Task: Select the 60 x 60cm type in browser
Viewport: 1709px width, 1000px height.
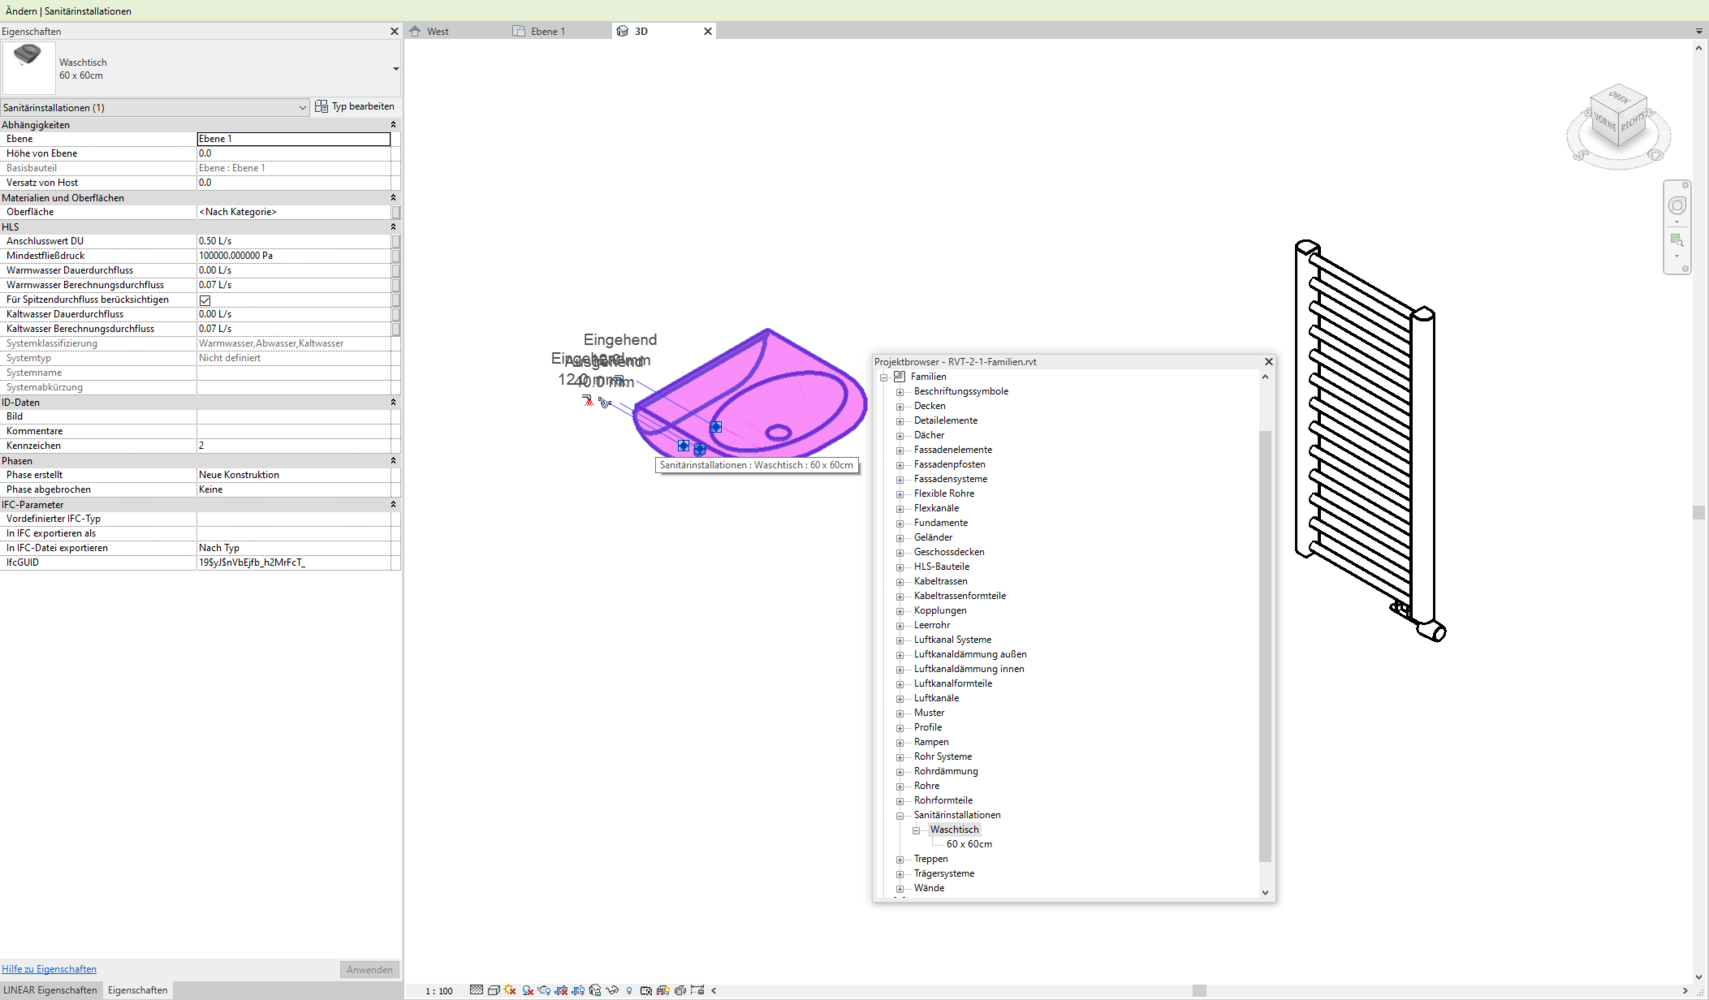Action: 968,844
